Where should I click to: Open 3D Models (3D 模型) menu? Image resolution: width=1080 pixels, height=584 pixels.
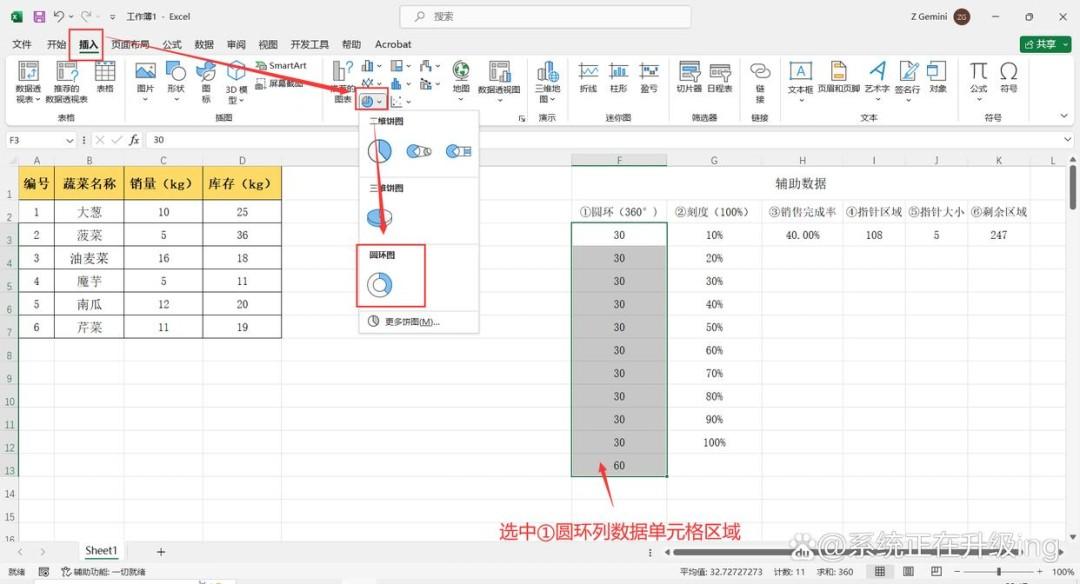click(x=236, y=81)
